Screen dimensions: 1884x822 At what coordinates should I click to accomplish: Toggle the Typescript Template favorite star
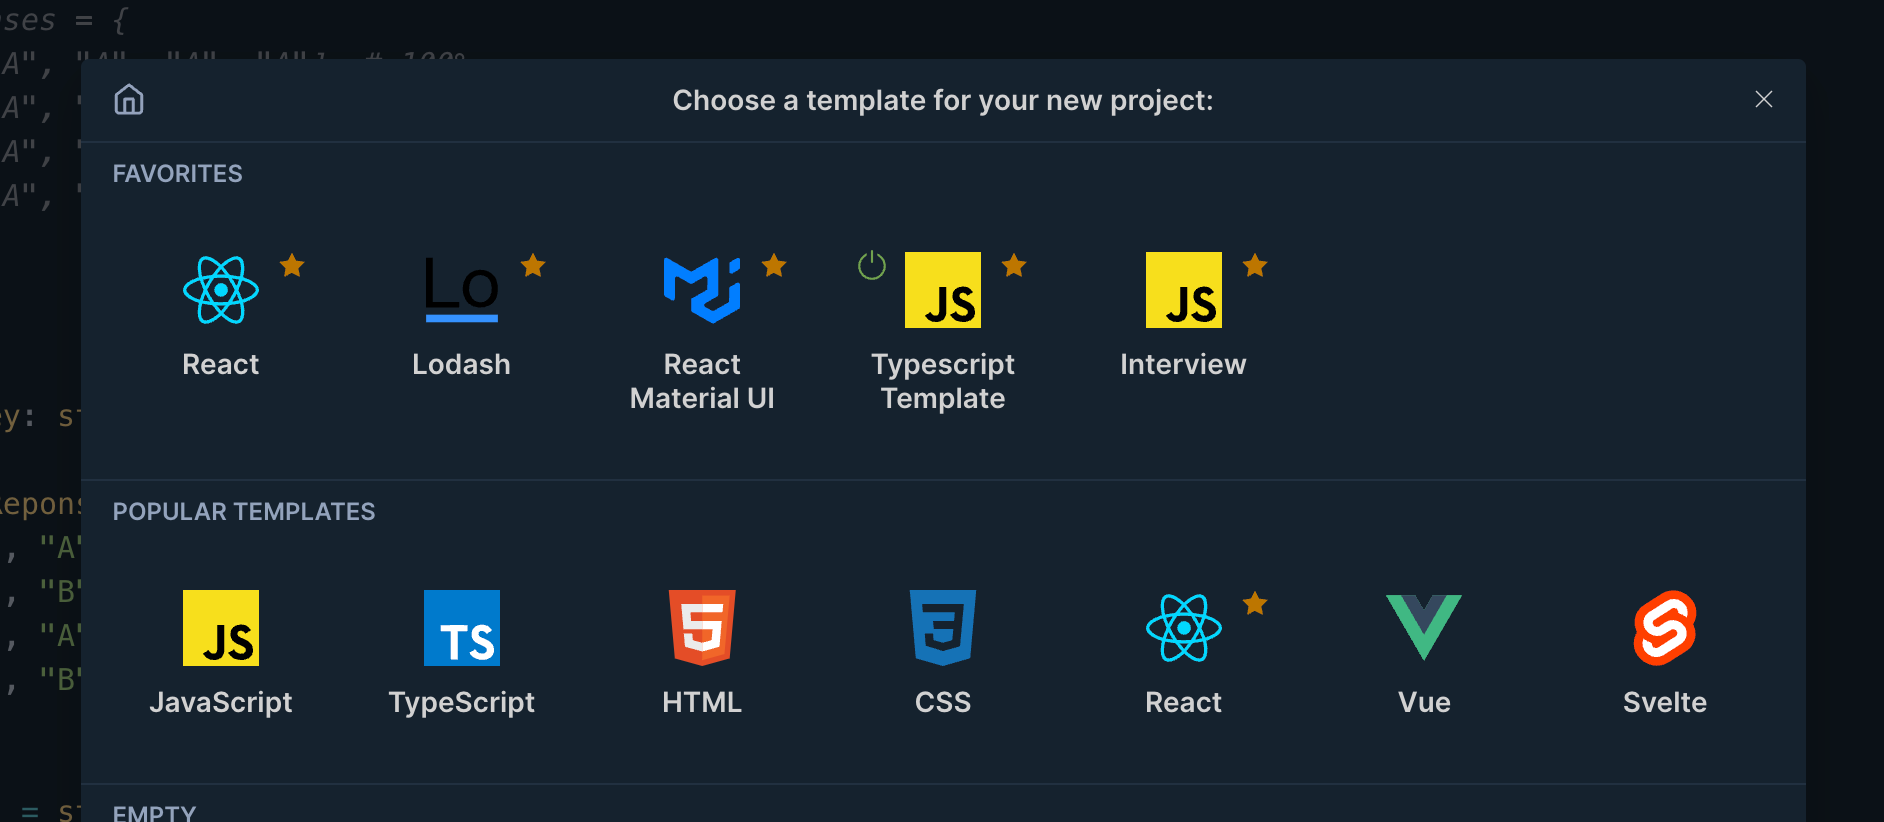tap(1014, 265)
